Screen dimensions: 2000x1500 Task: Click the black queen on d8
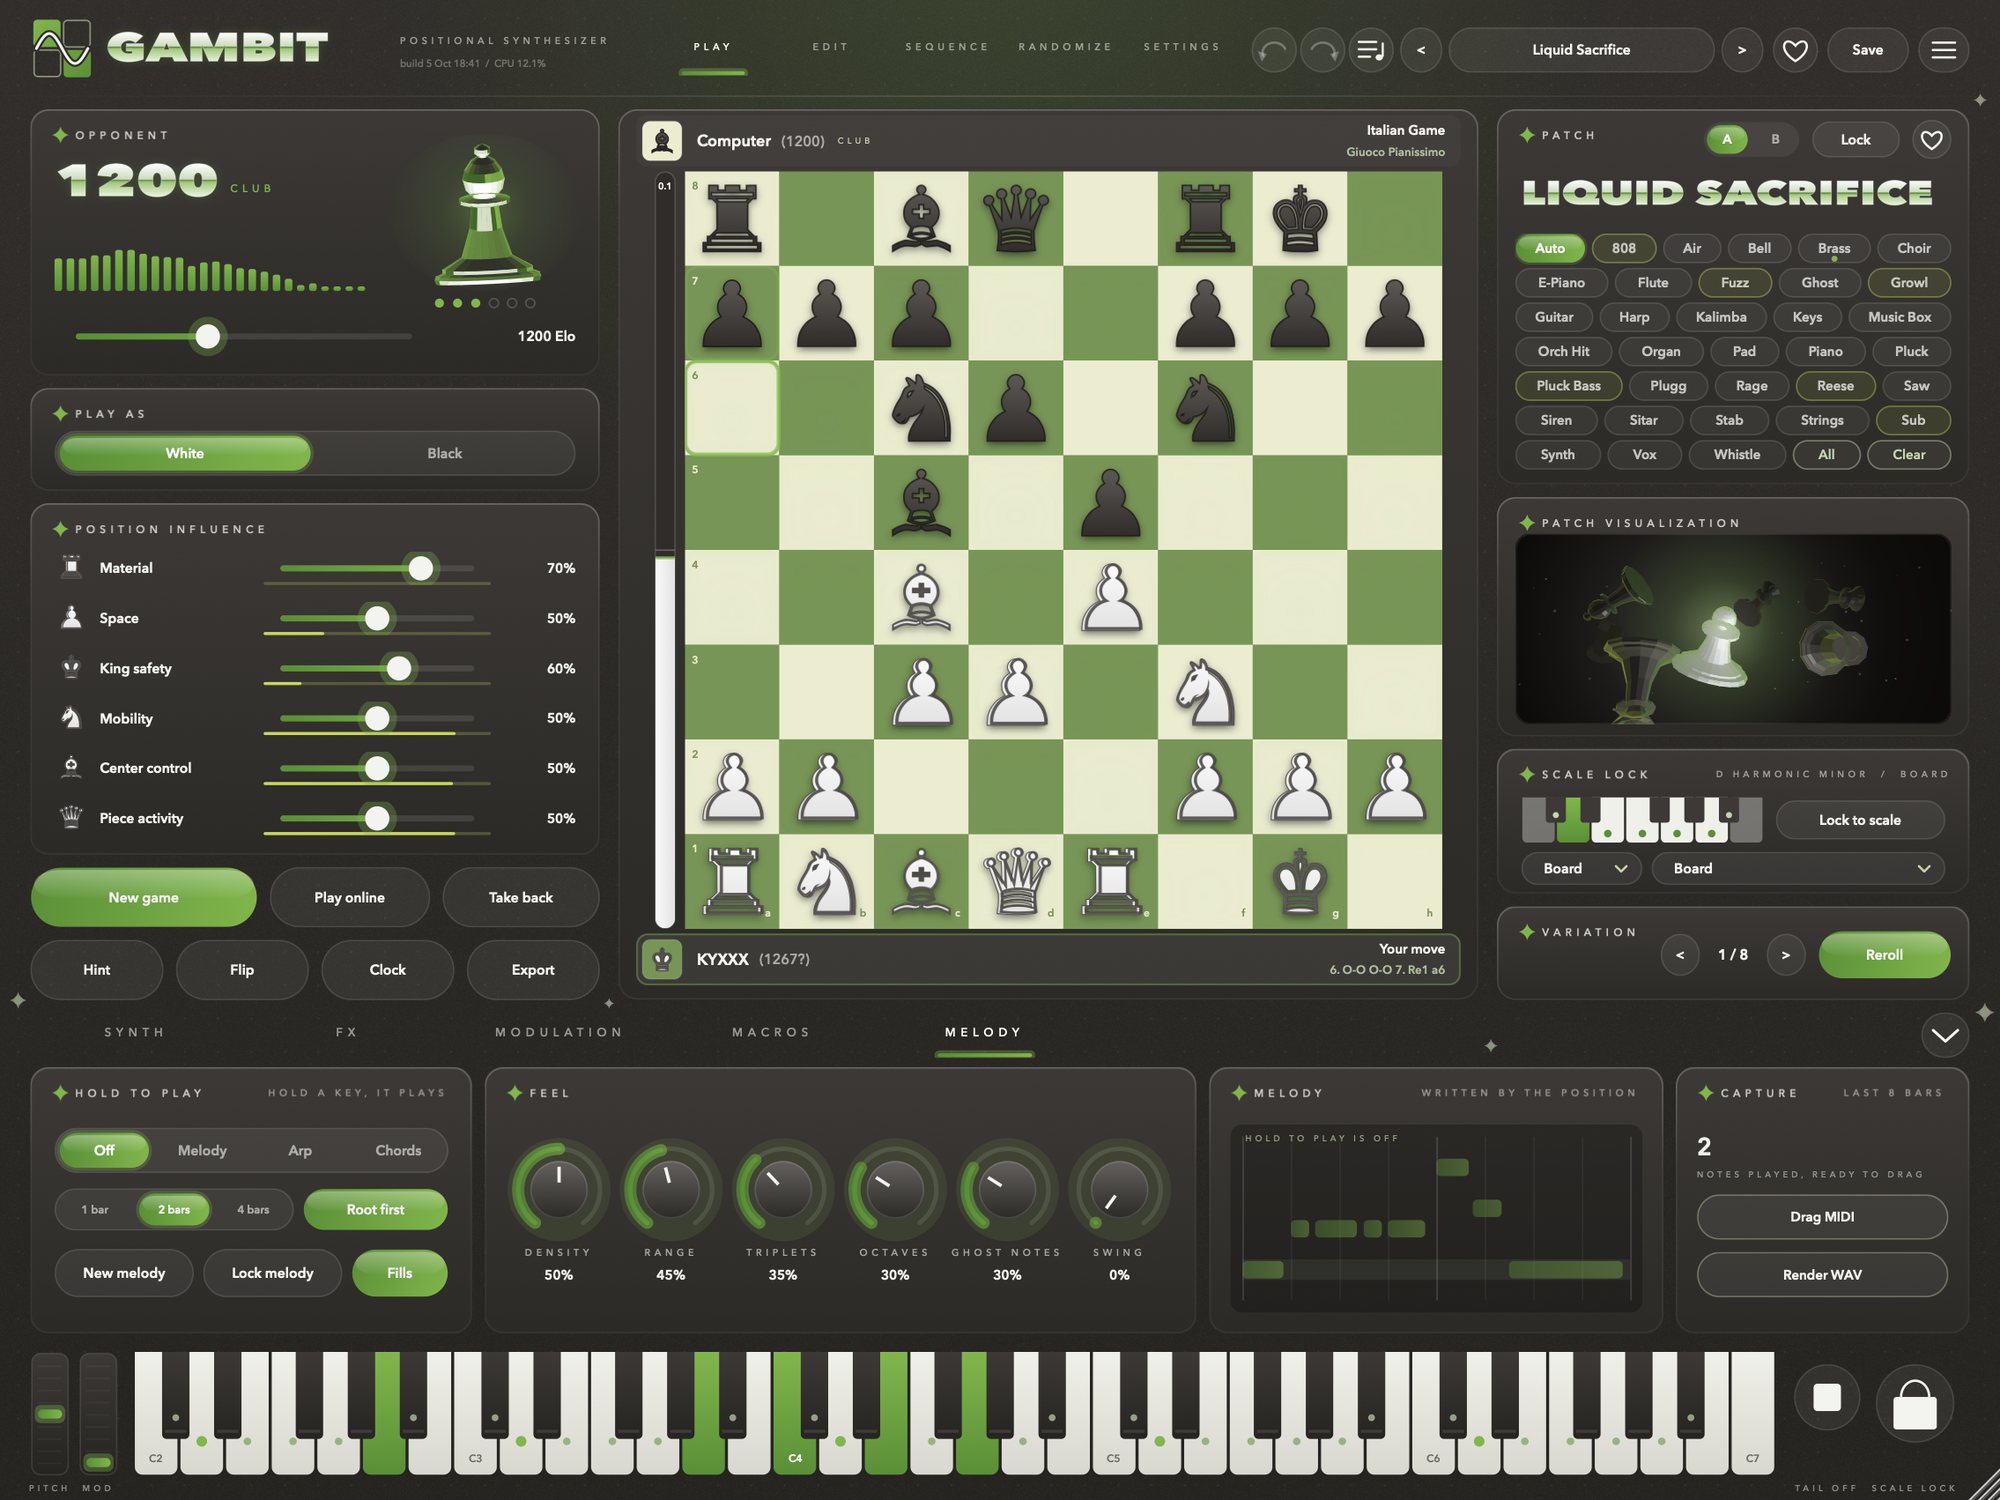click(x=1016, y=219)
